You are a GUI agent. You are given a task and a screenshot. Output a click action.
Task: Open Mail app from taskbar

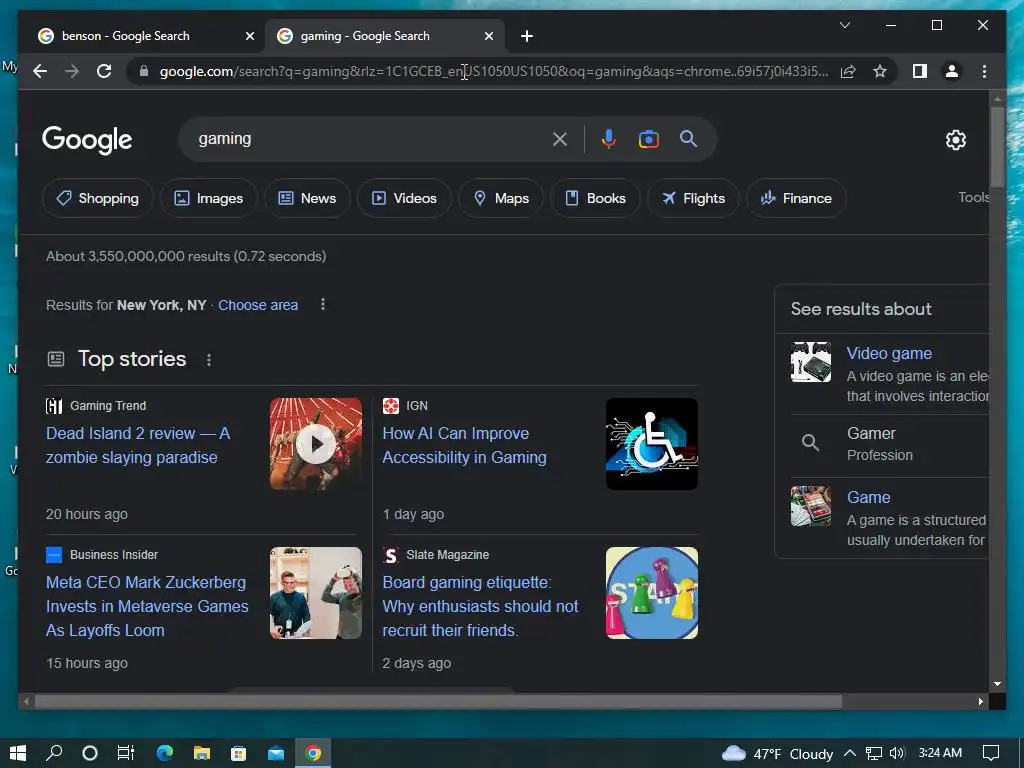pos(276,753)
